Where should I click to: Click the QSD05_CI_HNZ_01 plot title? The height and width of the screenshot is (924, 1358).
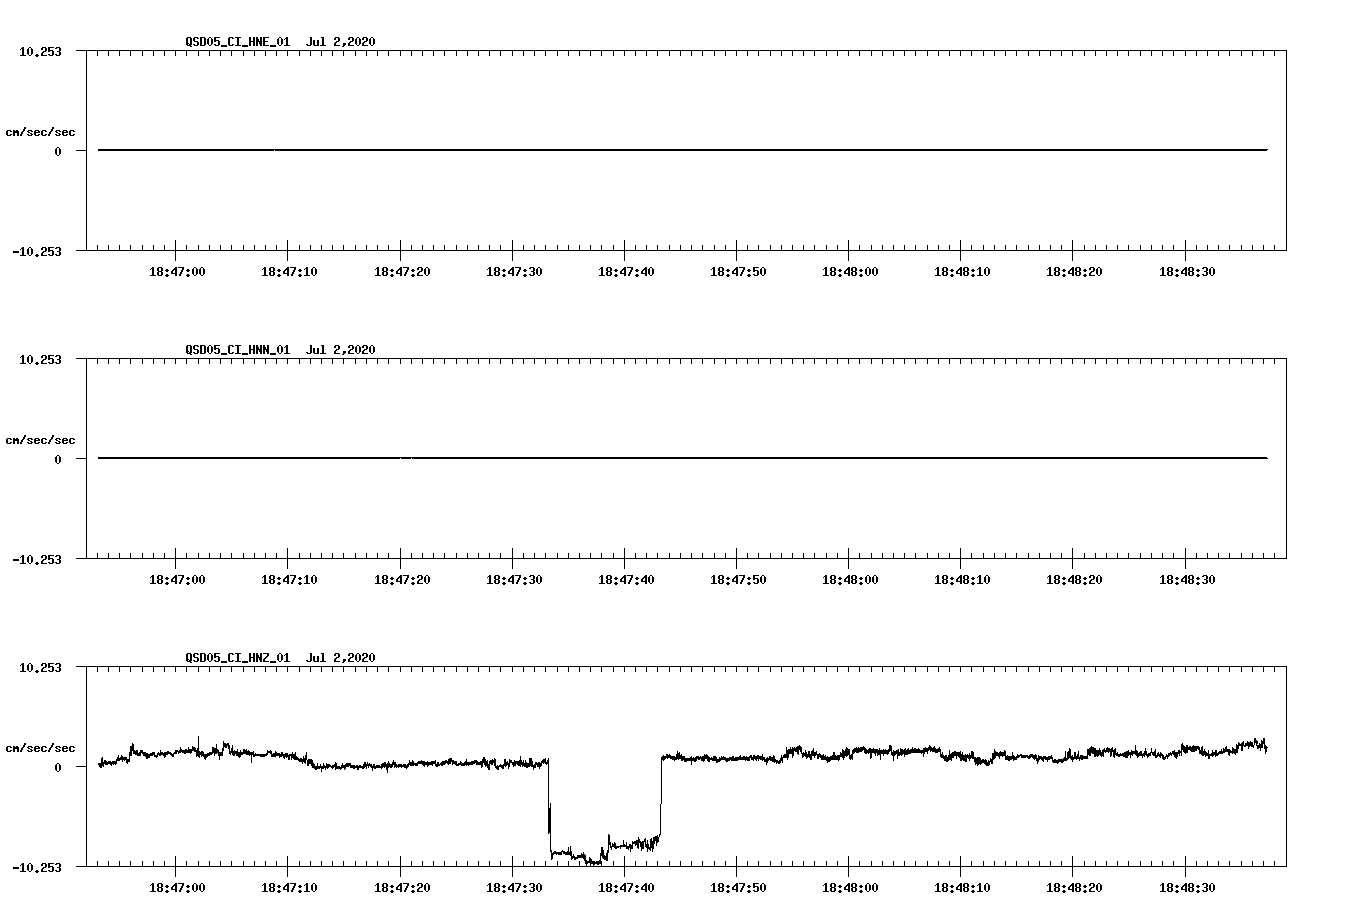click(280, 658)
